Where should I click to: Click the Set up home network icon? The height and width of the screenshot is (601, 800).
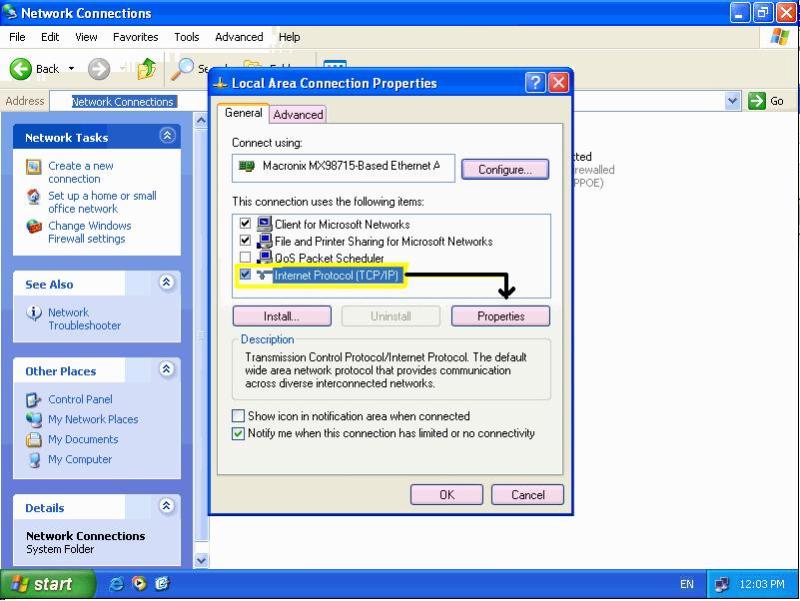click(x=34, y=196)
